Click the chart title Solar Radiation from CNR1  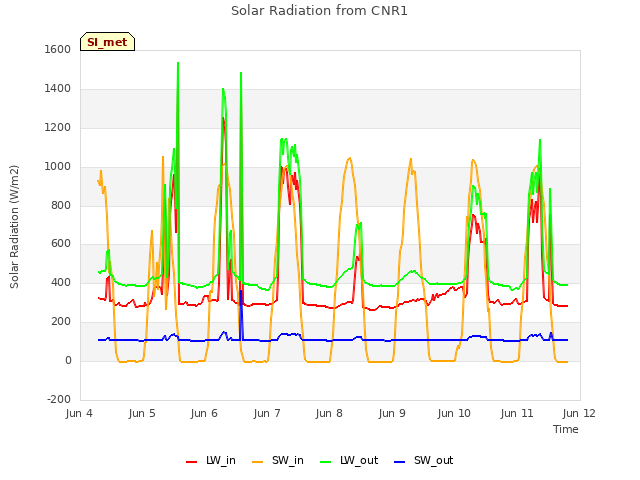pos(319,11)
